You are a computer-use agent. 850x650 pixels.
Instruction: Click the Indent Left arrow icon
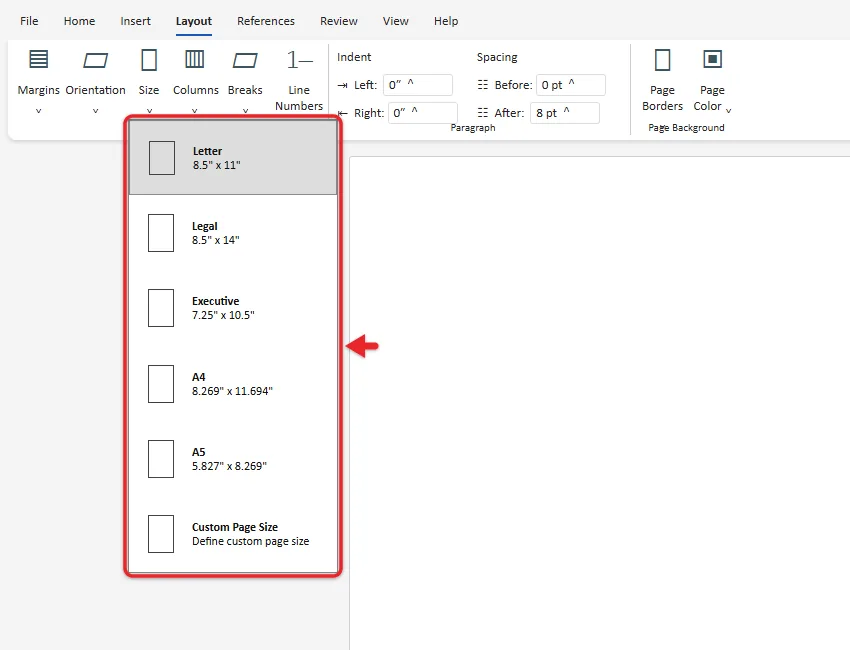[x=343, y=85]
